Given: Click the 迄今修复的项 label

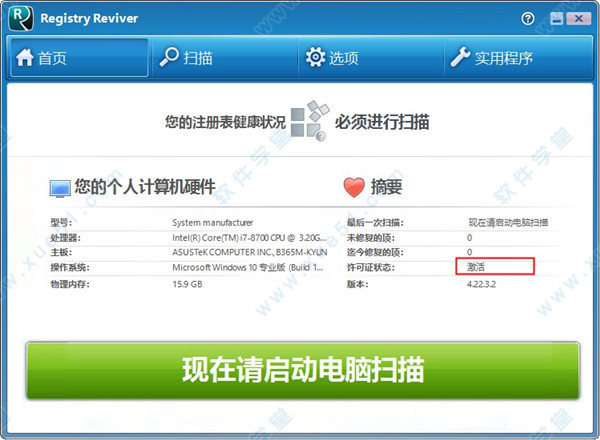Looking at the screenshot, I should pos(375,253).
